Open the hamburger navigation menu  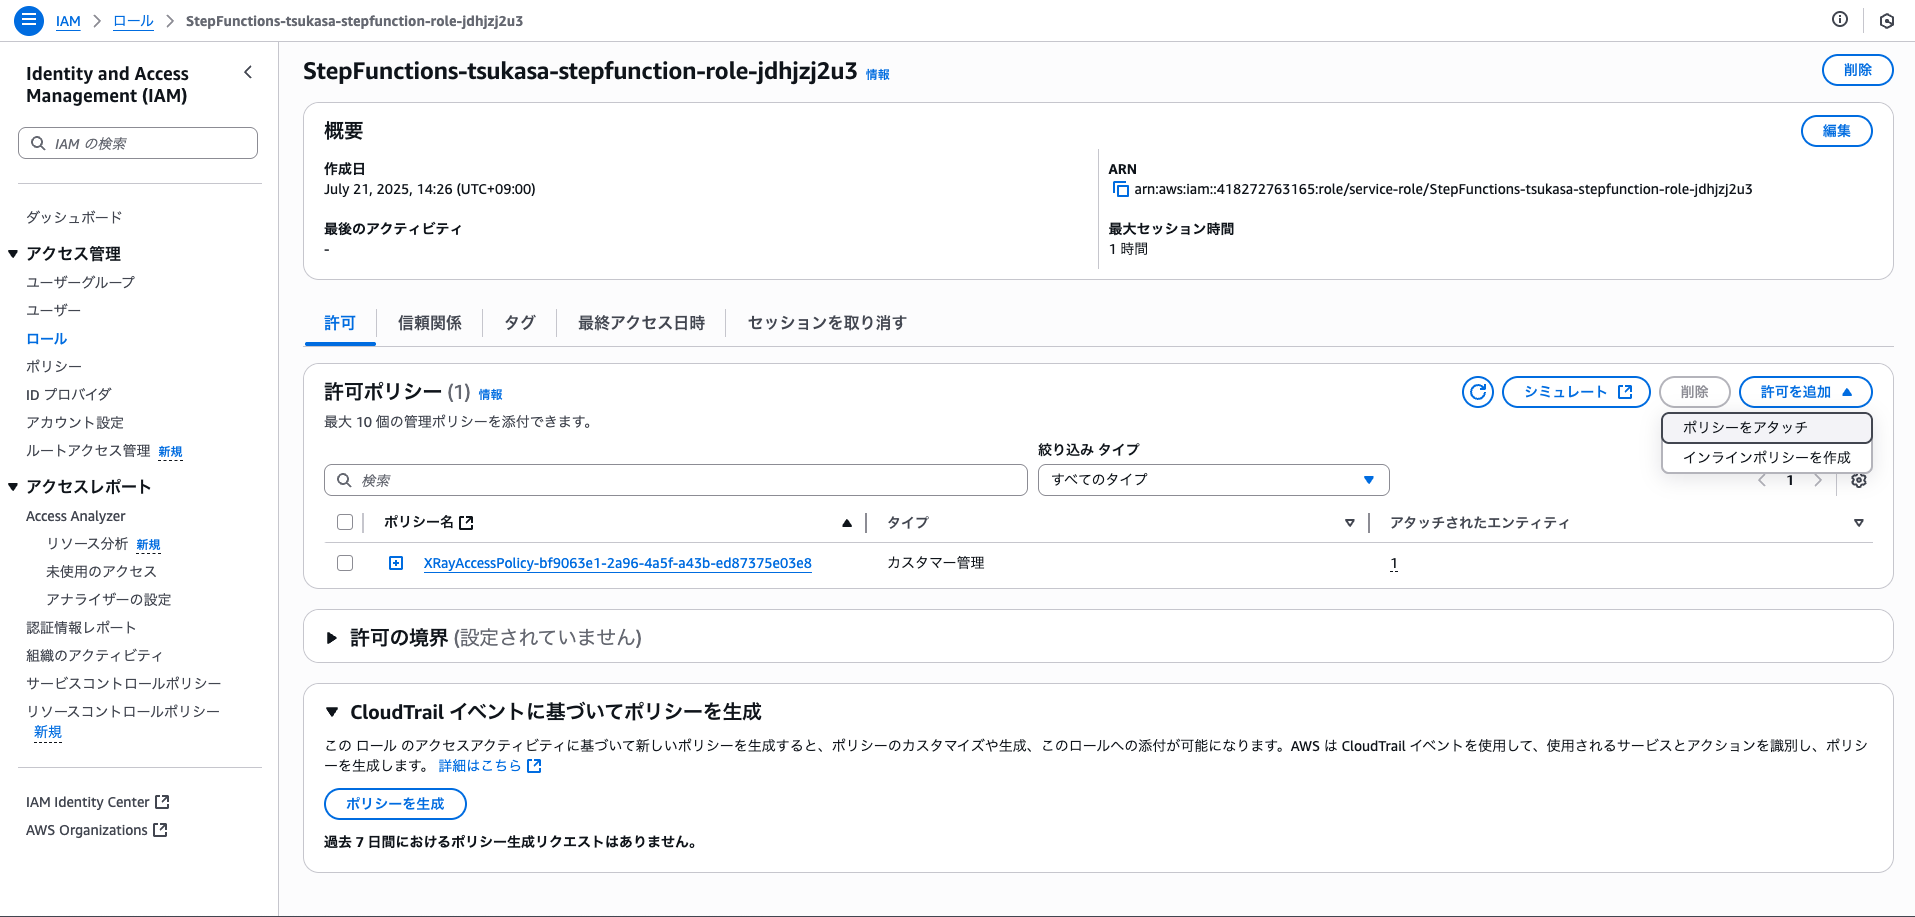coord(29,20)
